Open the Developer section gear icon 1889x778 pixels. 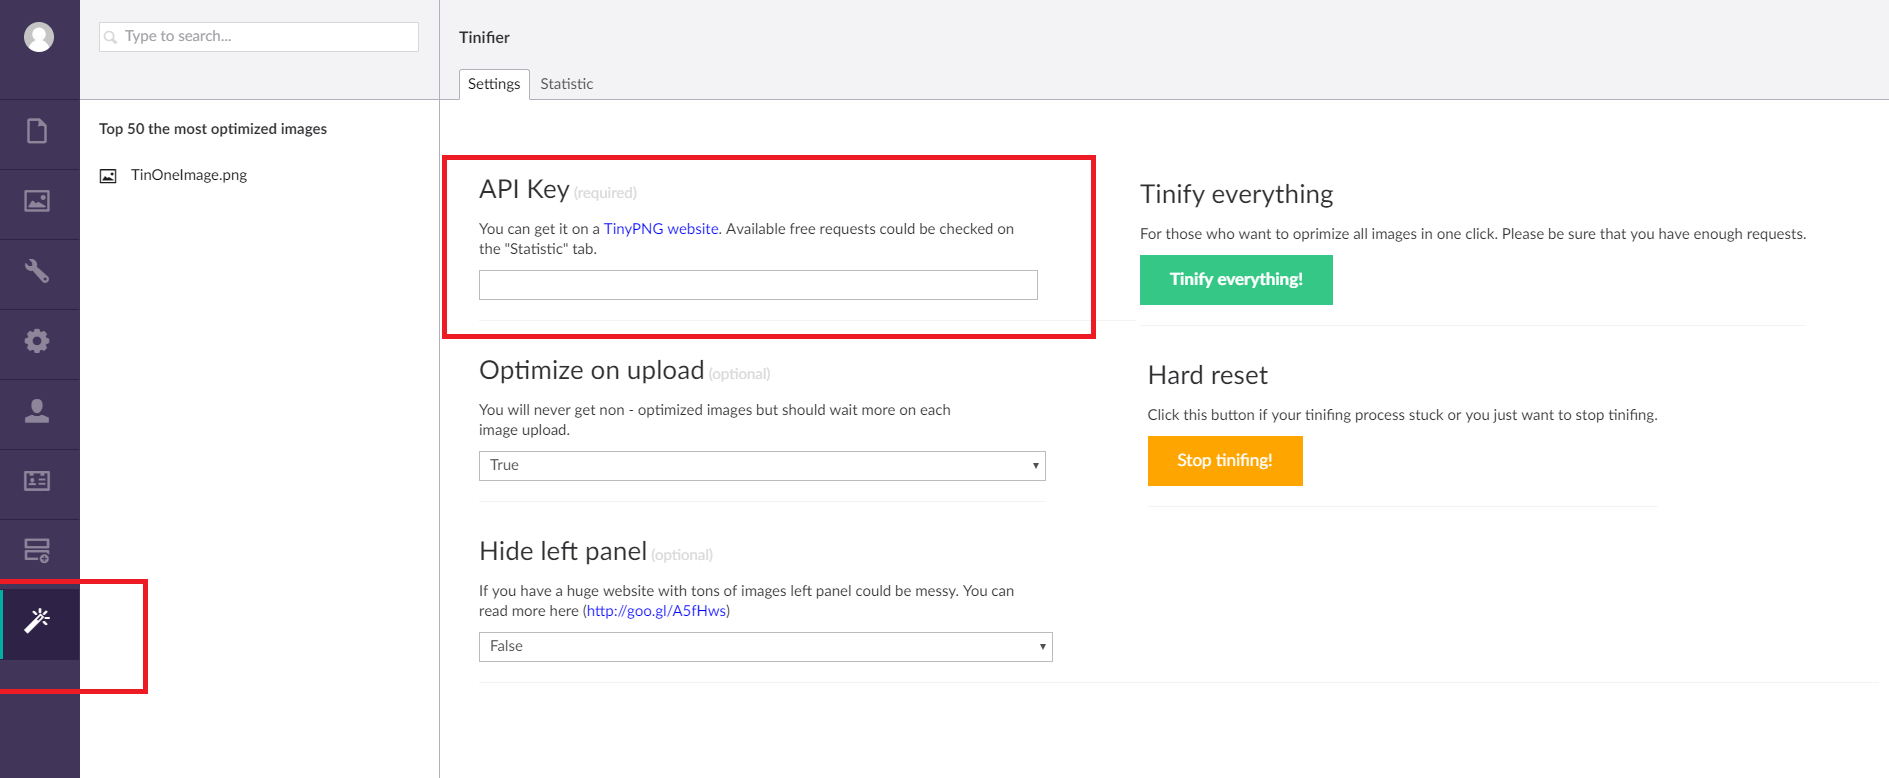[37, 341]
